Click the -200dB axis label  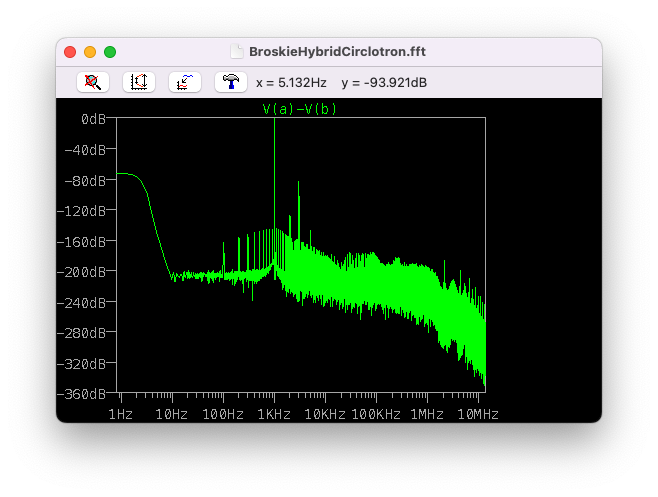tap(81, 272)
